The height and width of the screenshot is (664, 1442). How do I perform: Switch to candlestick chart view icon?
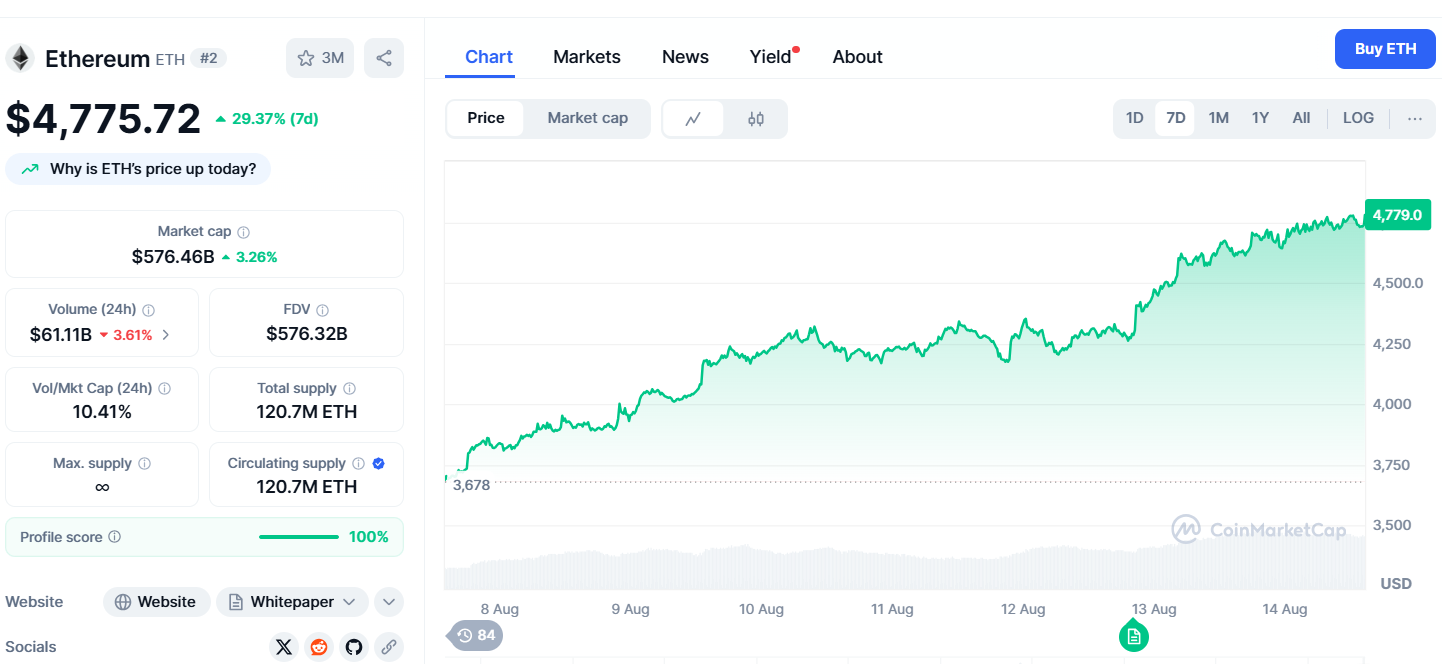tap(756, 119)
